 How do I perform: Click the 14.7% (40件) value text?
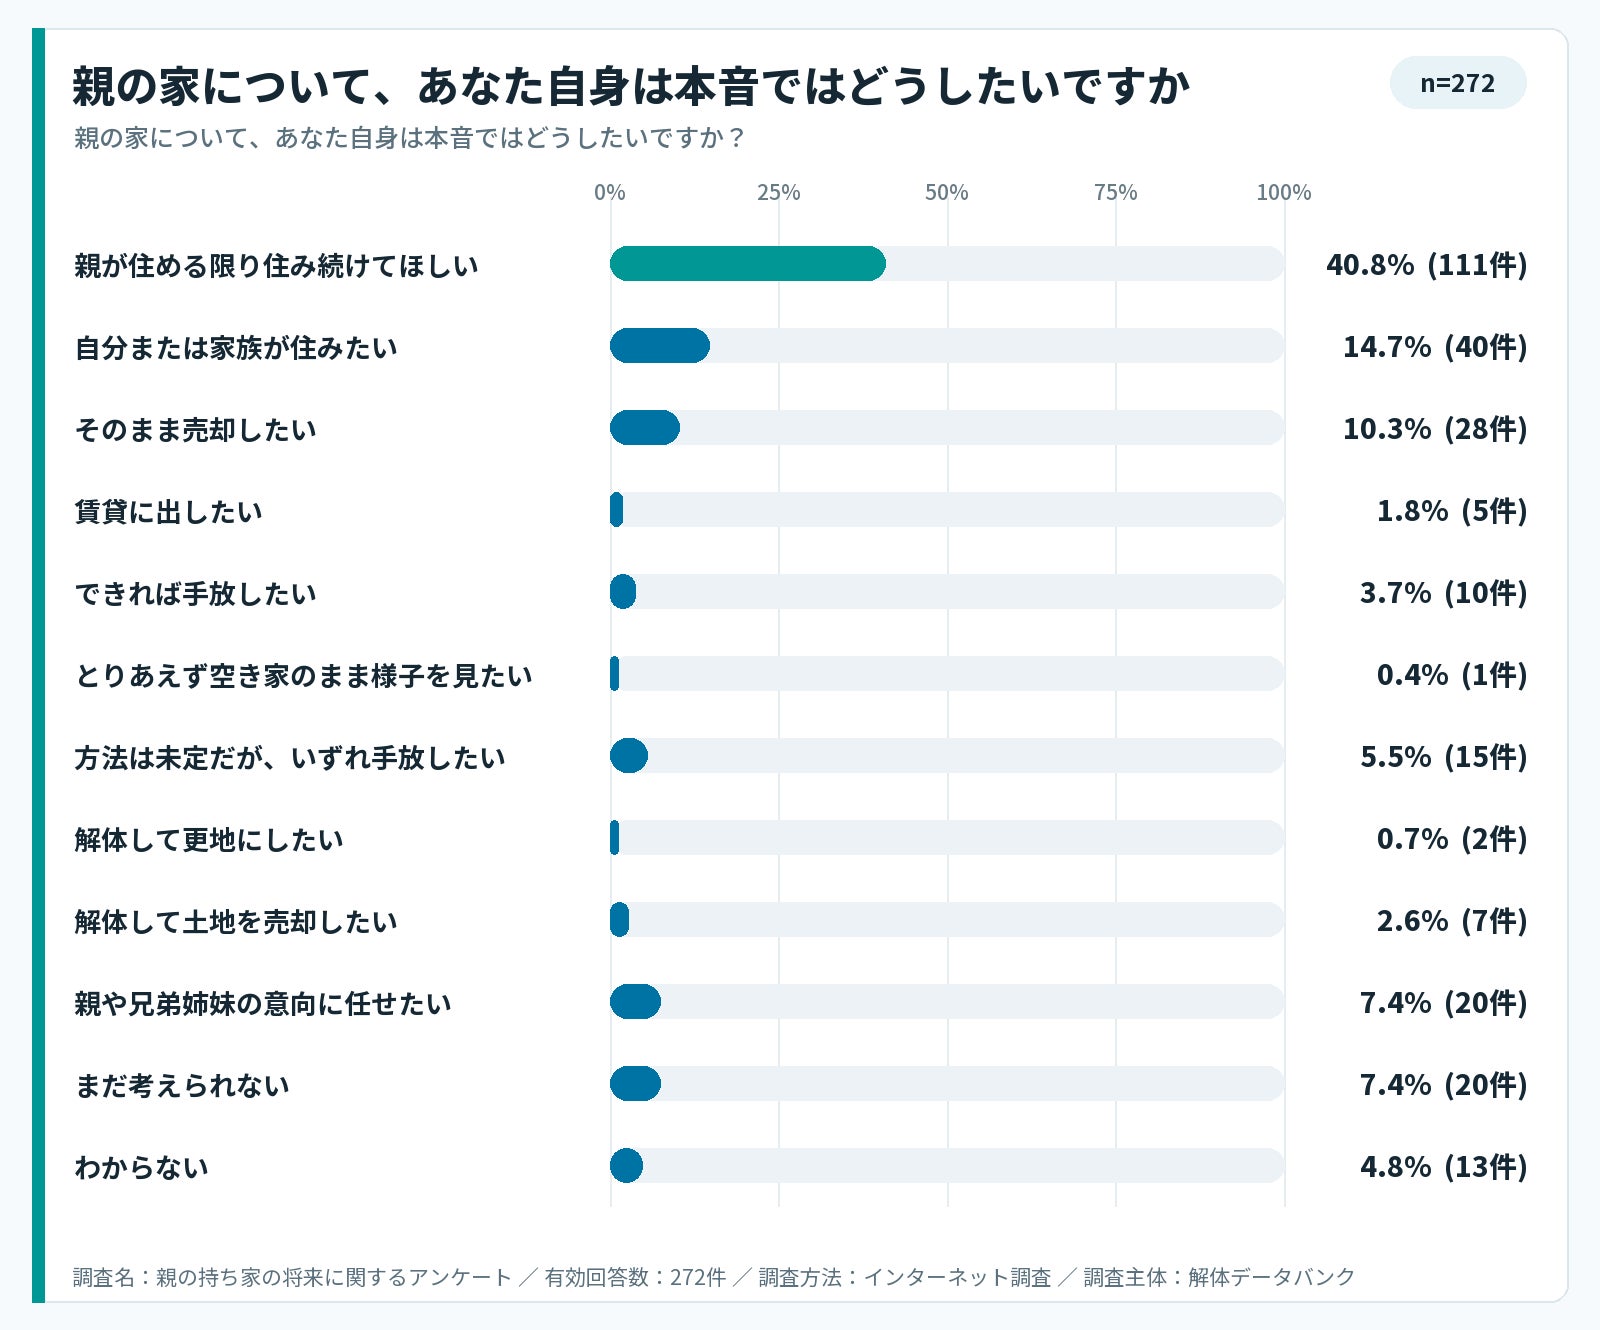pyautogui.click(x=1435, y=347)
